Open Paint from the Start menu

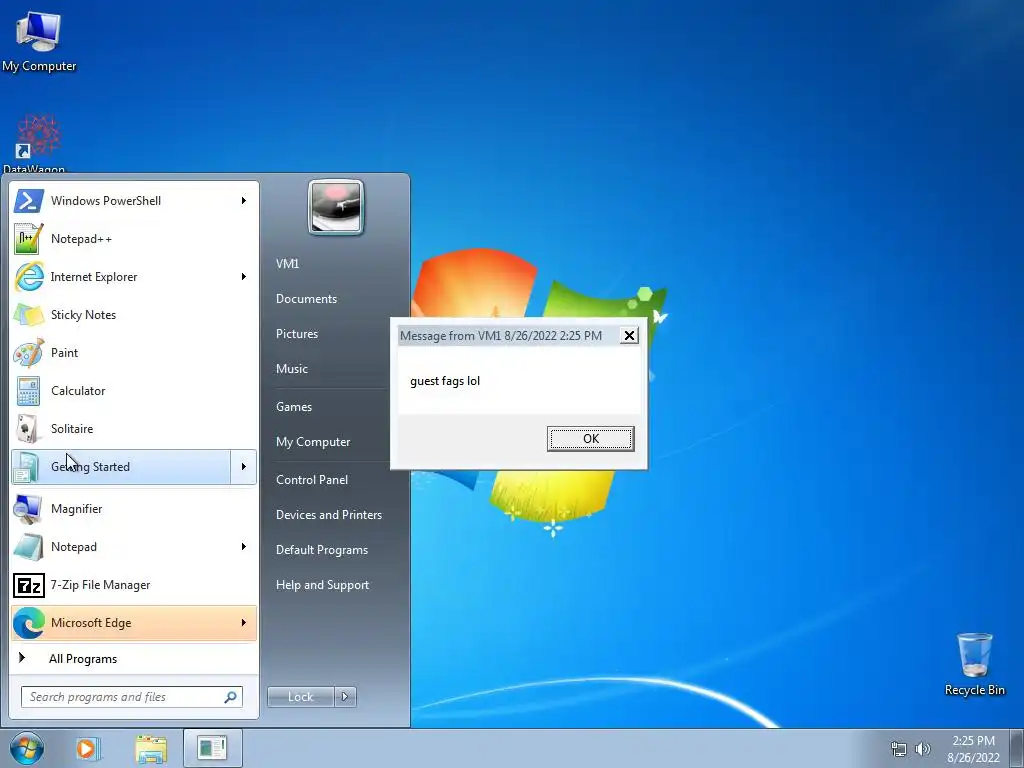click(x=134, y=353)
